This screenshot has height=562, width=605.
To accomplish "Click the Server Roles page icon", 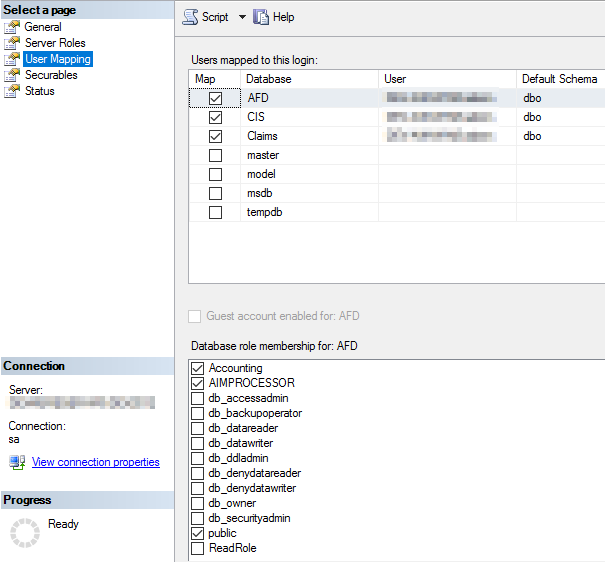I will tap(12, 43).
